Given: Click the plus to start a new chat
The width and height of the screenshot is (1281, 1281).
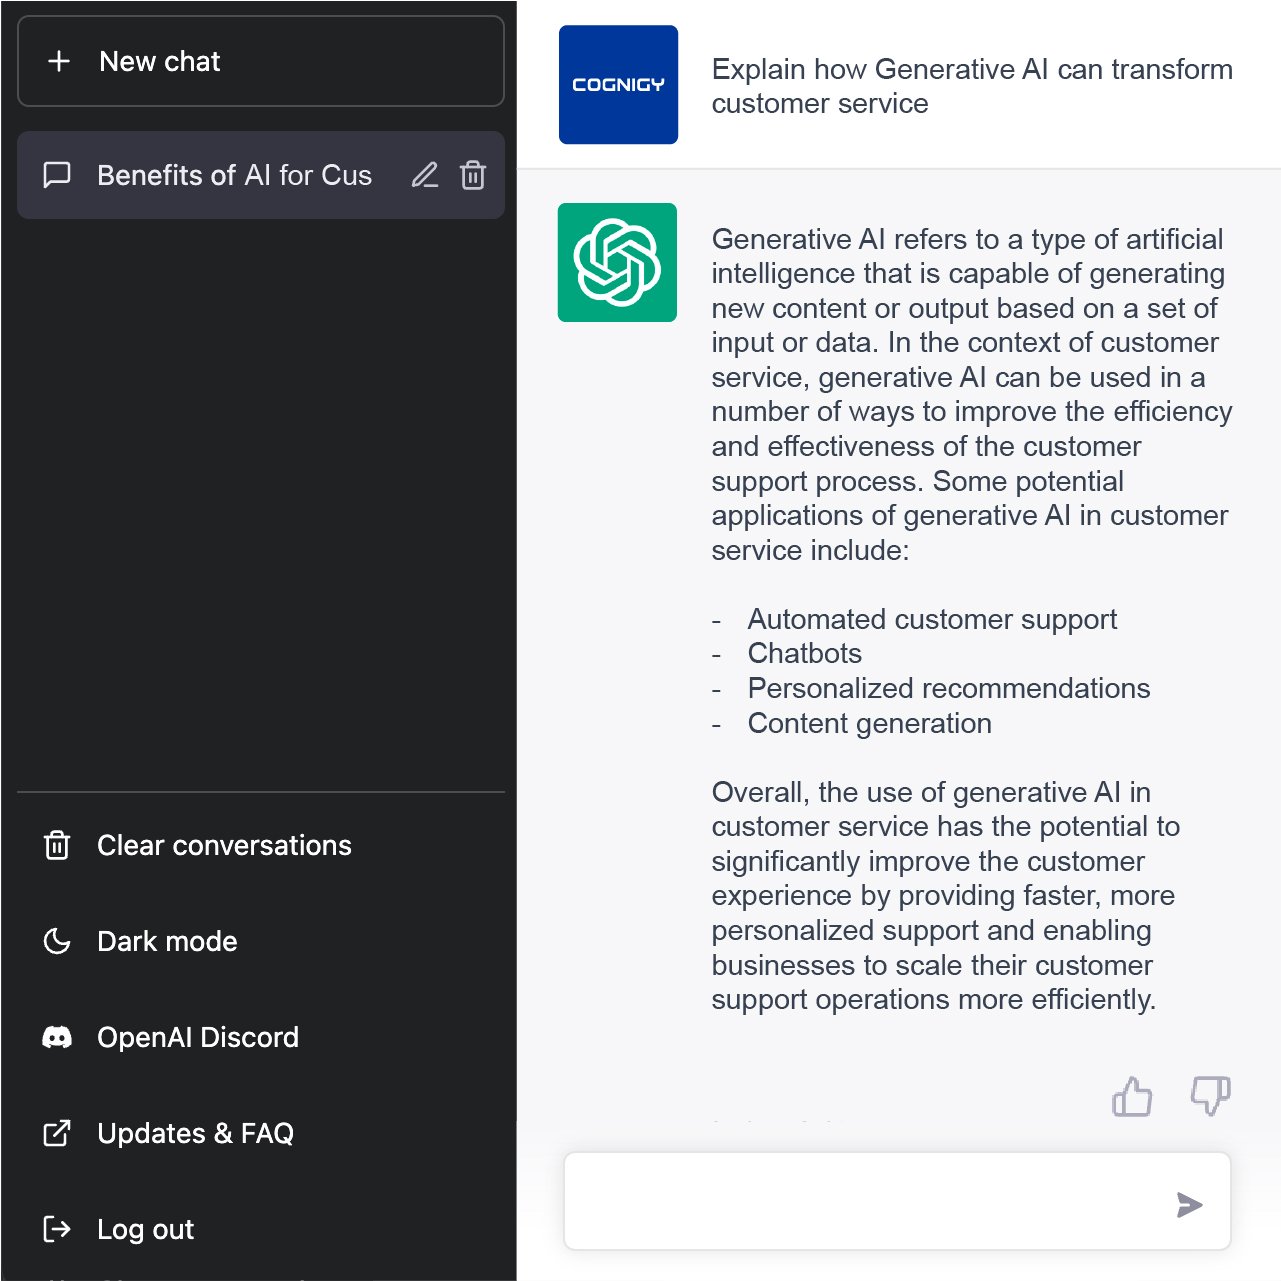Looking at the screenshot, I should pyautogui.click(x=60, y=61).
